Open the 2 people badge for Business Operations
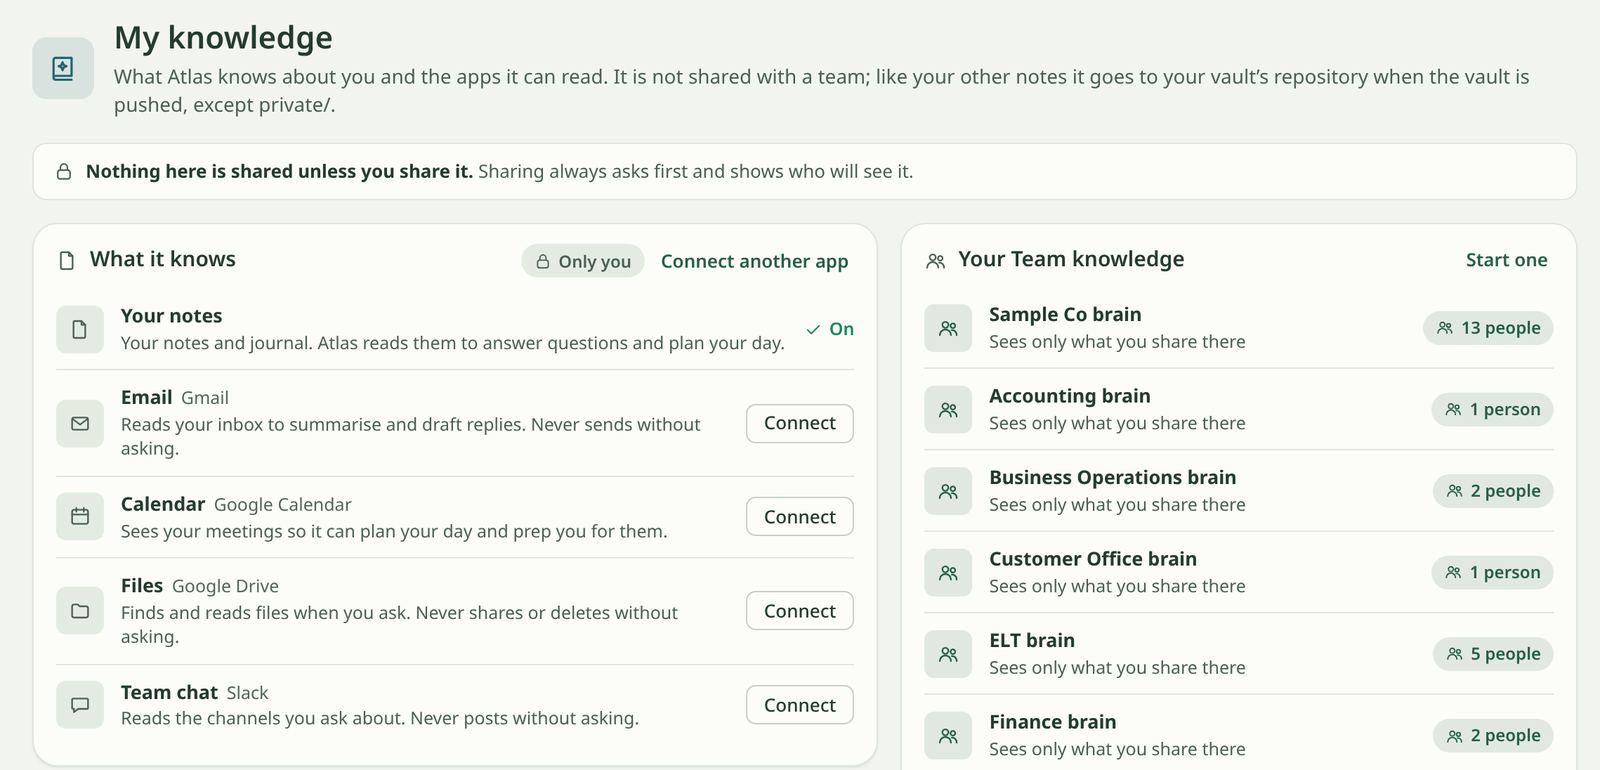The height and width of the screenshot is (770, 1600). click(x=1493, y=491)
